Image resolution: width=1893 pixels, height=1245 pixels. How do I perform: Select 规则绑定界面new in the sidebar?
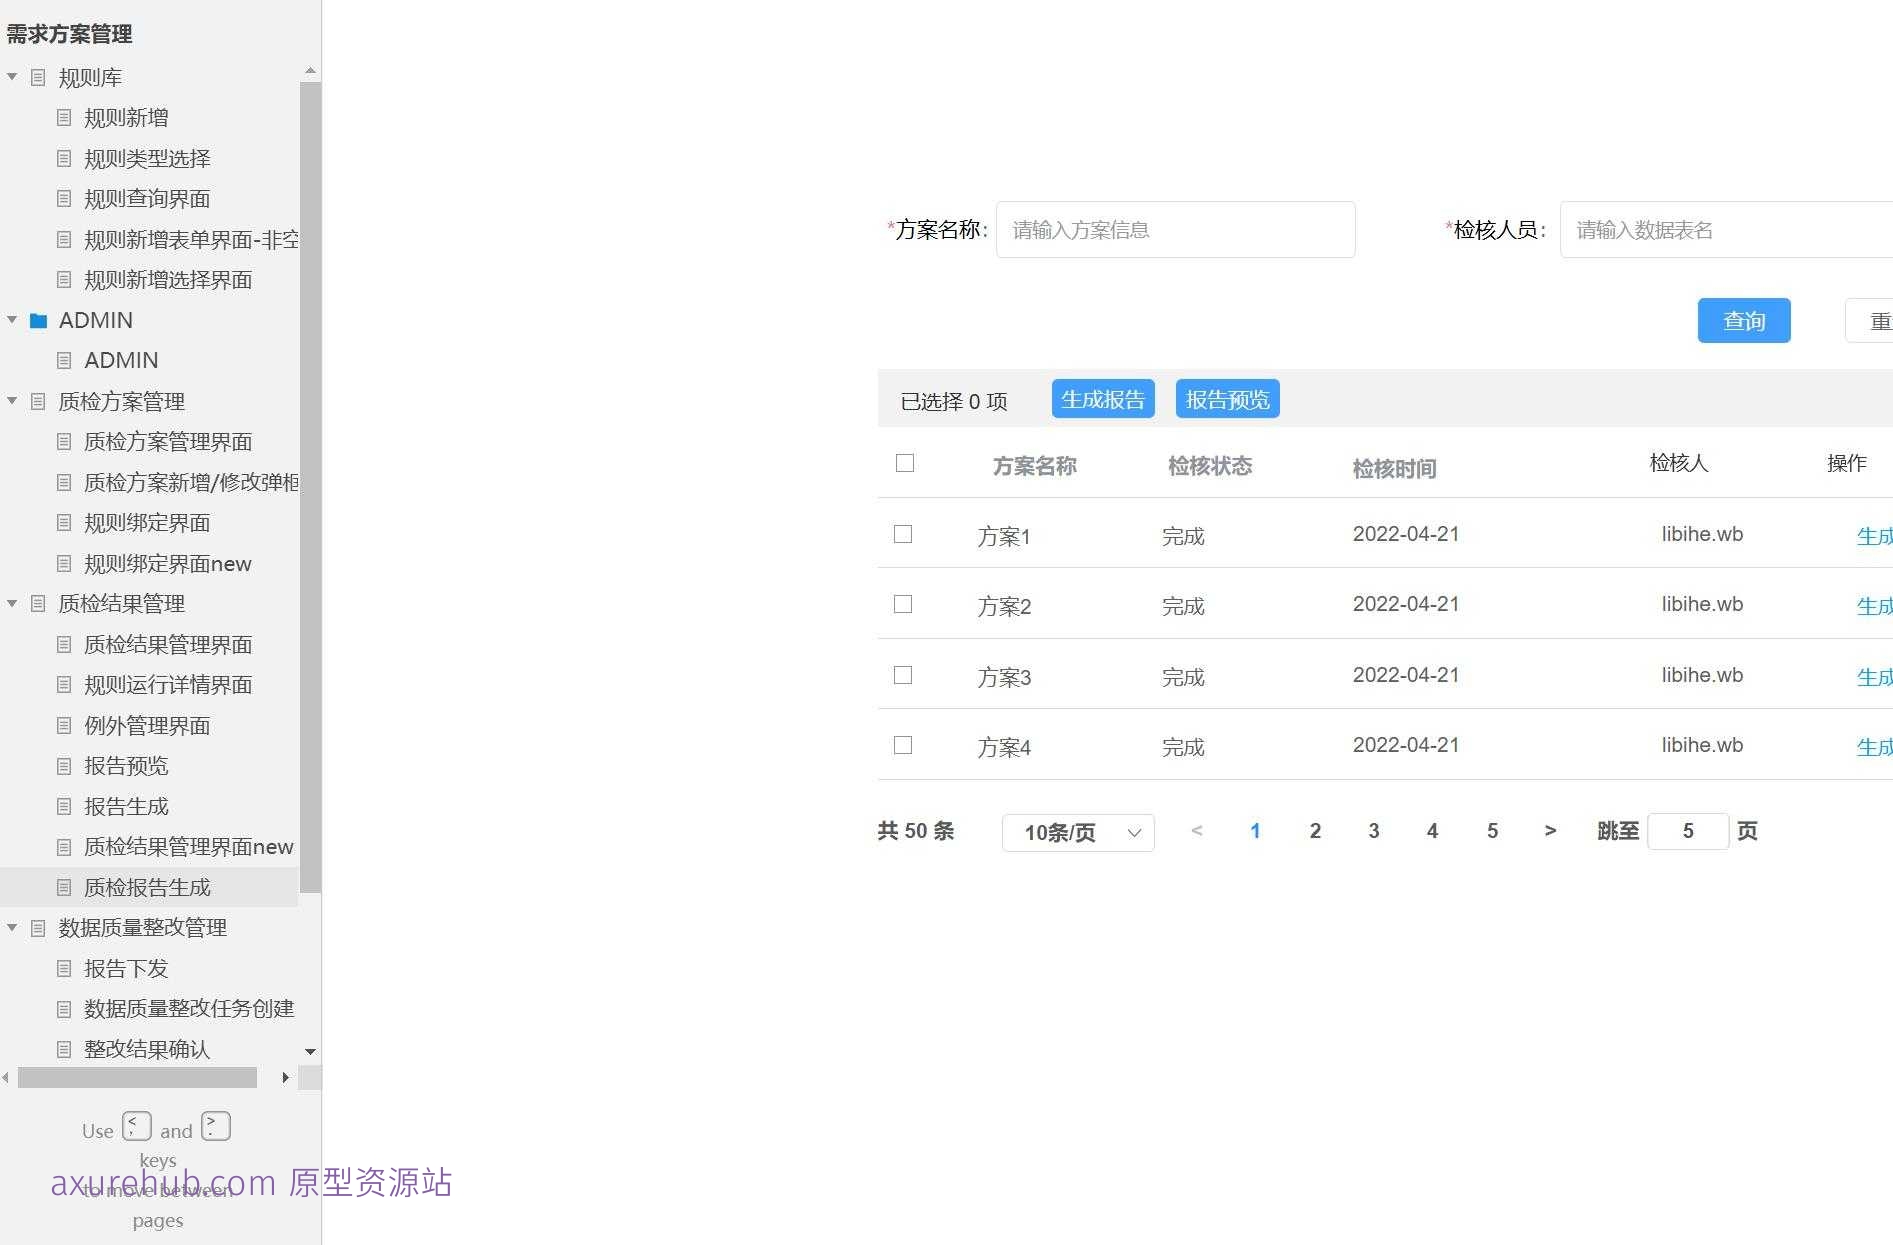167,564
